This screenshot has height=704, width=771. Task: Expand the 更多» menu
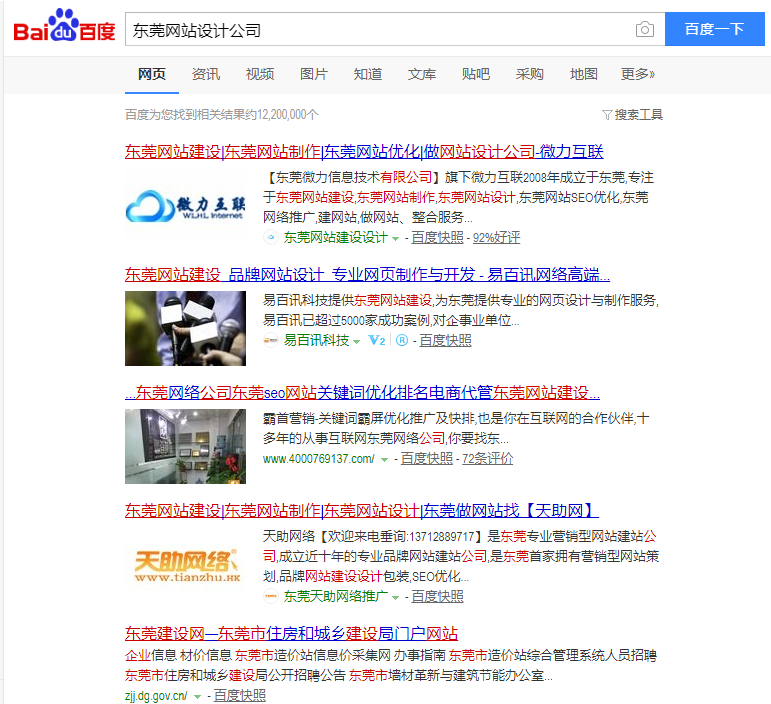638,74
